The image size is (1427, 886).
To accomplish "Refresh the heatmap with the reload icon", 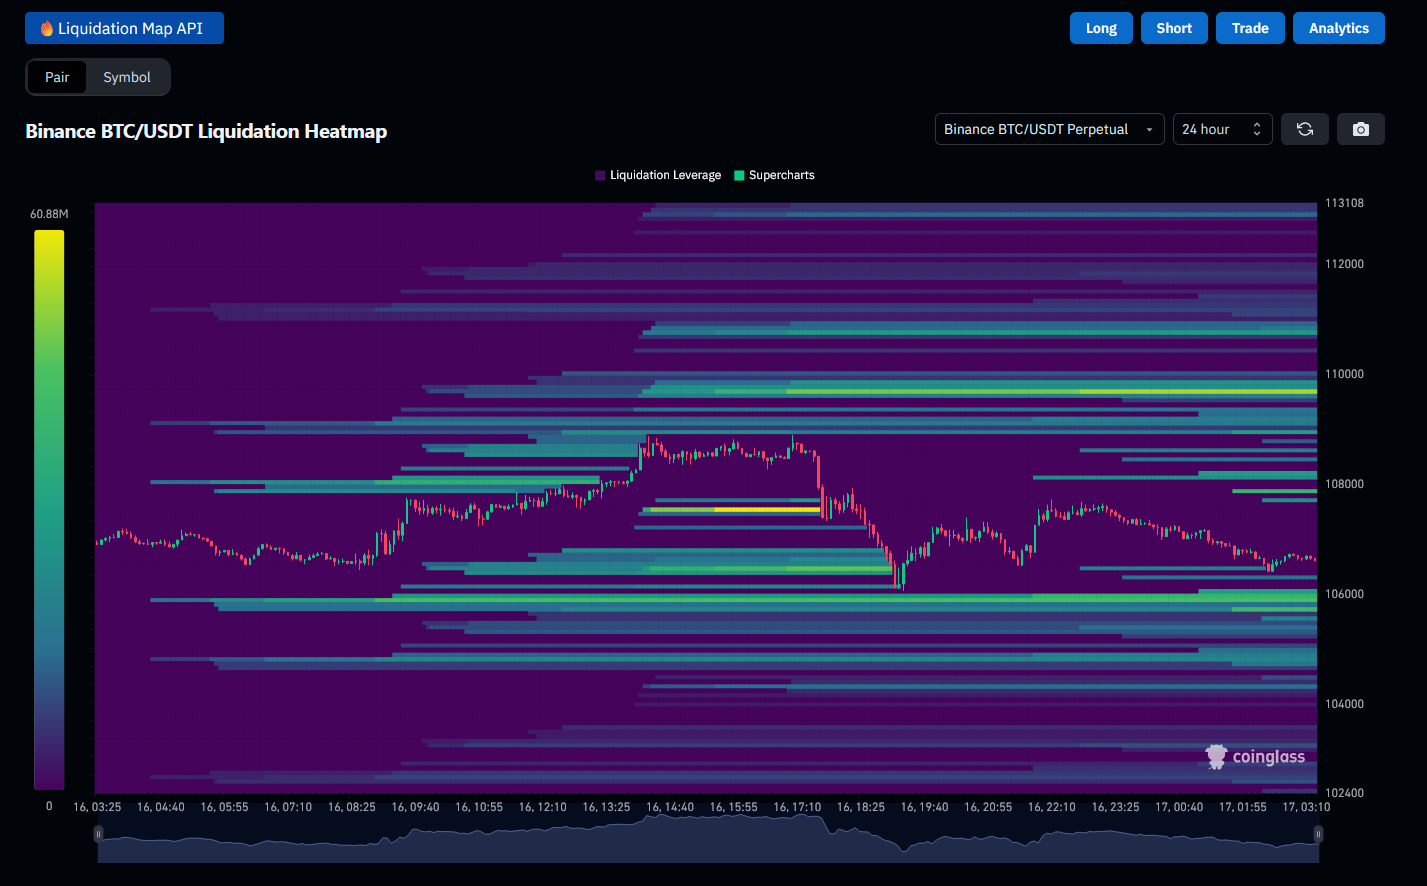I will click(1305, 129).
